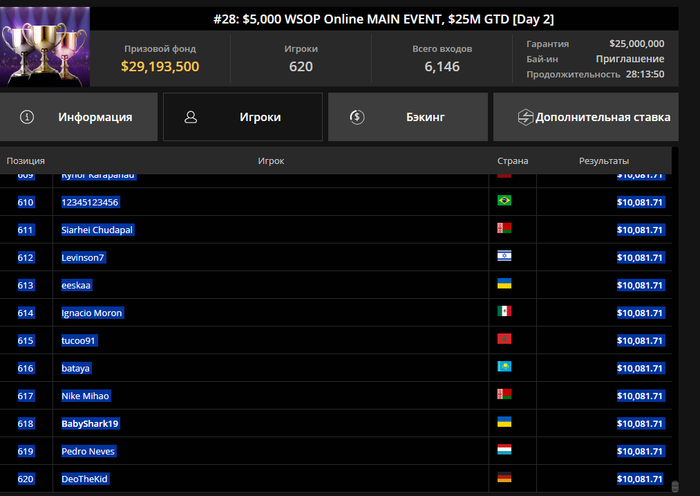The width and height of the screenshot is (700, 496).
Task: Click Belarus flag in the Siarhei Chudapal row
Action: click(x=504, y=228)
